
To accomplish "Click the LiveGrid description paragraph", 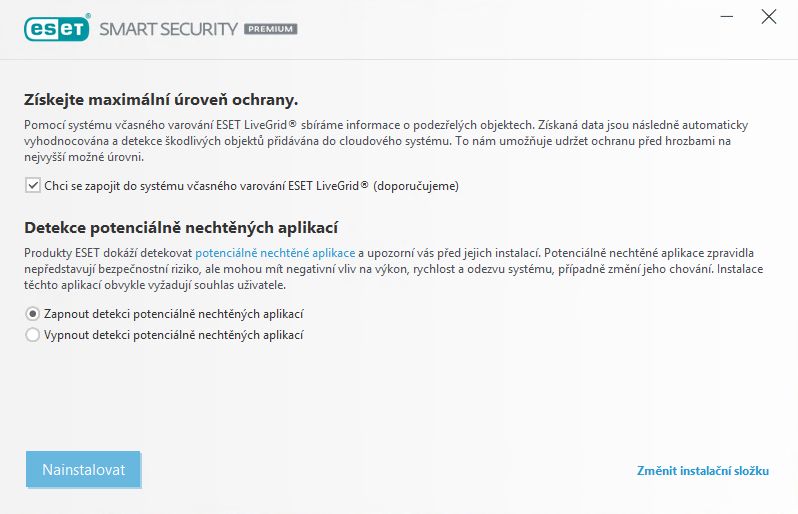I will point(386,141).
